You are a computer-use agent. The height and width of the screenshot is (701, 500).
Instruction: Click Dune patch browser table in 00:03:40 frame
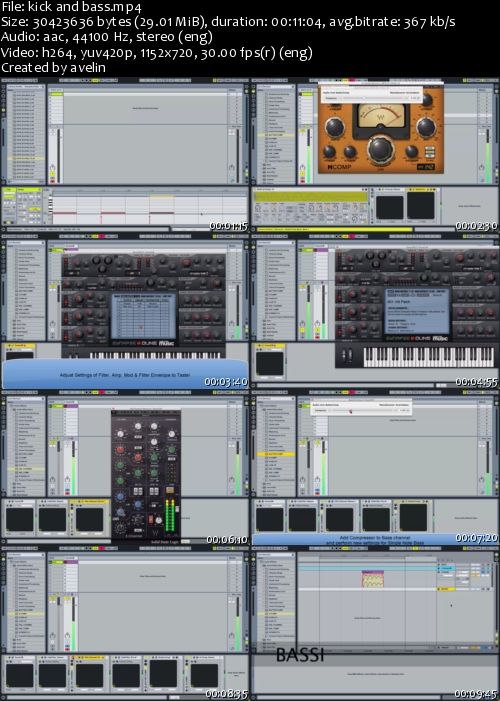point(144,316)
